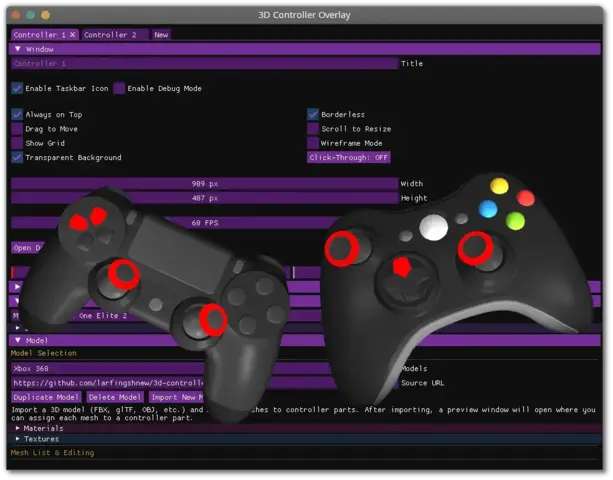Expand the Textures section
Image resolution: width=613 pixels, height=480 pixels.
305,439
